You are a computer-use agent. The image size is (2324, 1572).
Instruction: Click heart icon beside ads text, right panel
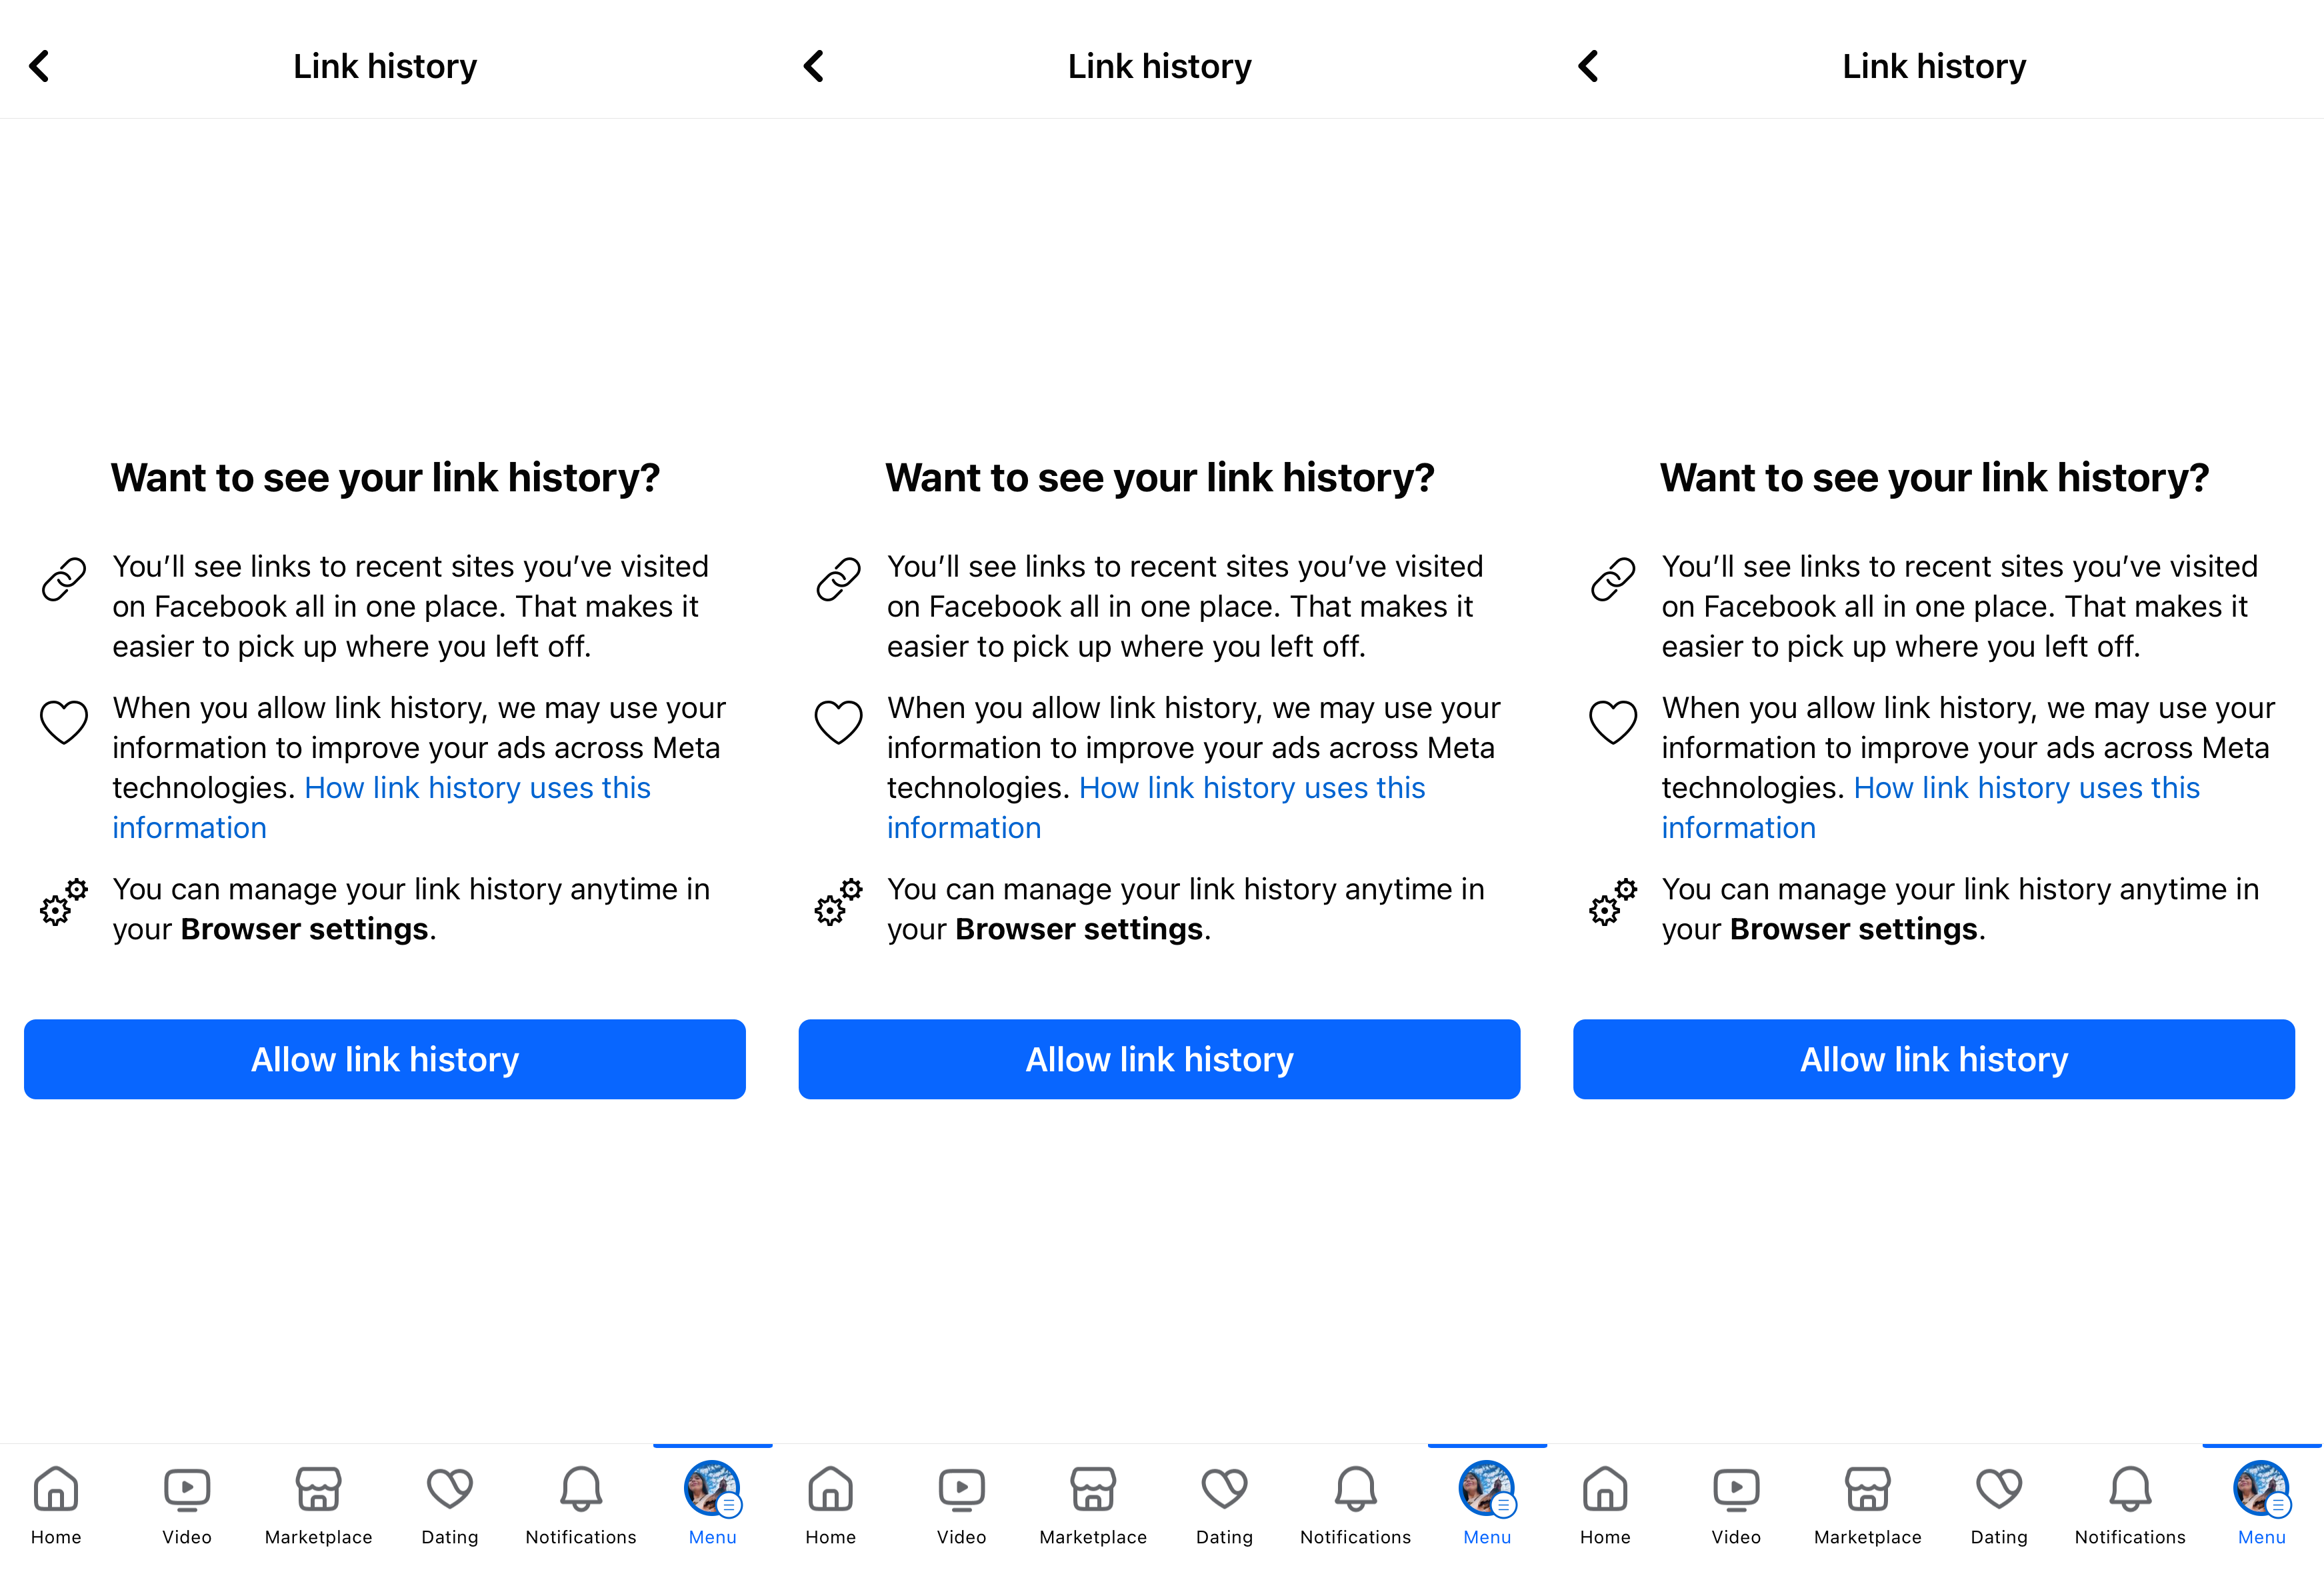click(x=1614, y=721)
